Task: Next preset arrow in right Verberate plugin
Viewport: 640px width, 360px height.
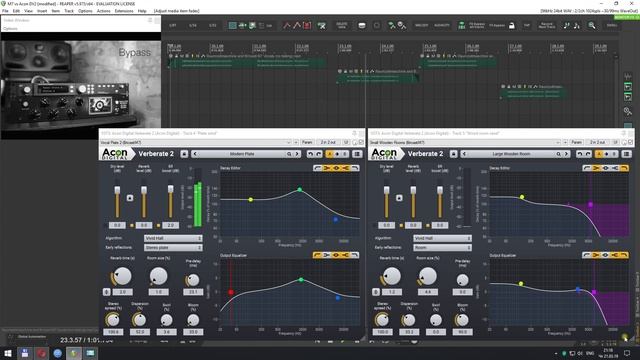Action: tap(567, 154)
